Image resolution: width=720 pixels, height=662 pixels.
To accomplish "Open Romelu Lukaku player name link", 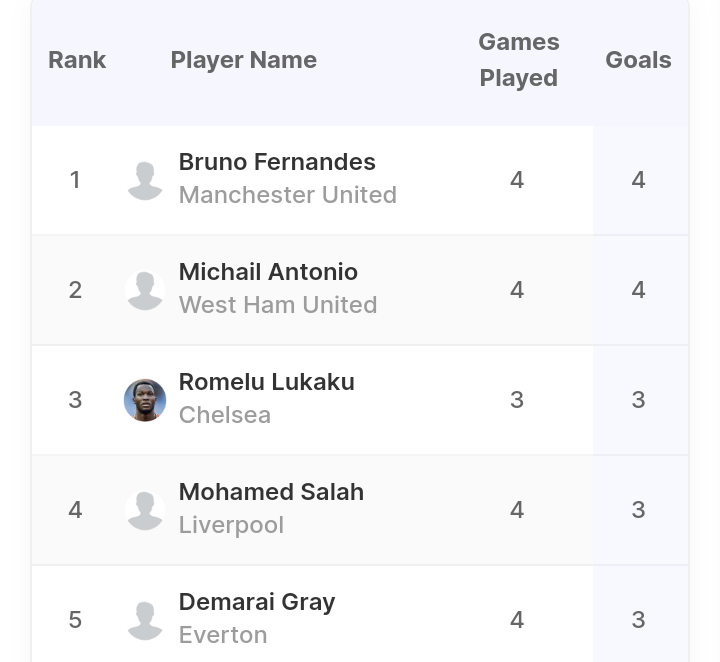I will (x=267, y=382).
